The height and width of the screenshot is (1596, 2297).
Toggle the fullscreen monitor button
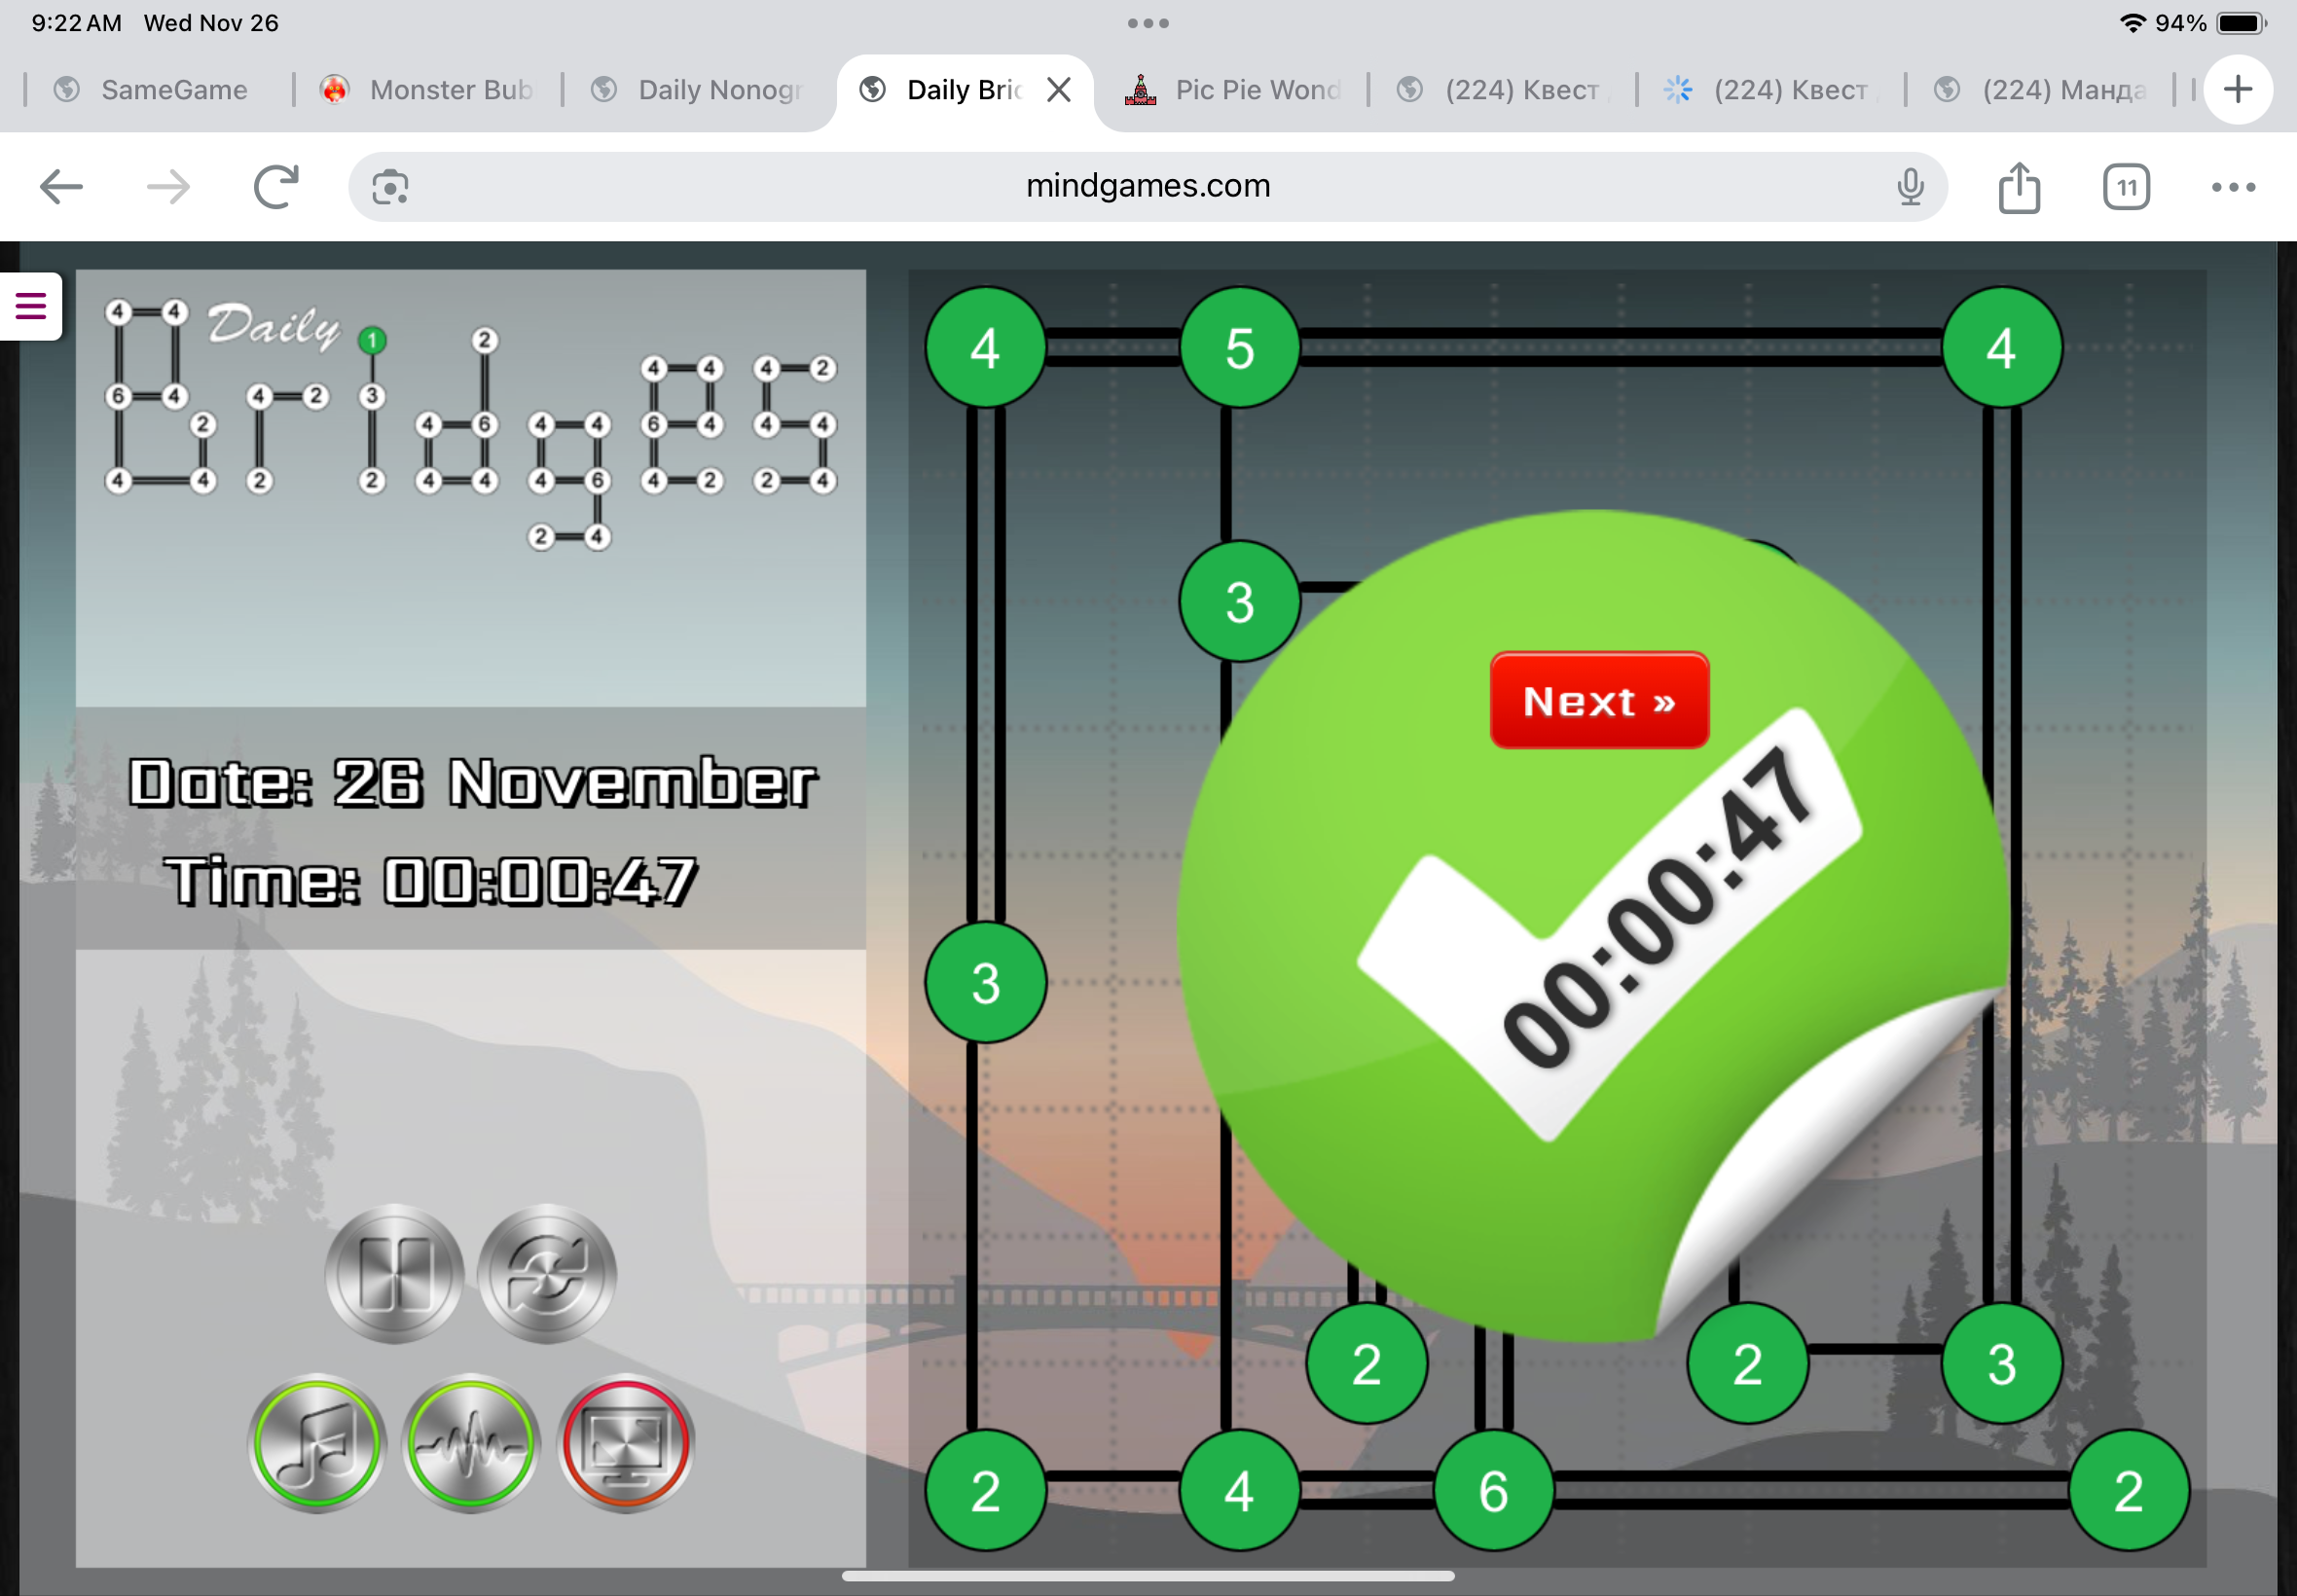[x=625, y=1443]
